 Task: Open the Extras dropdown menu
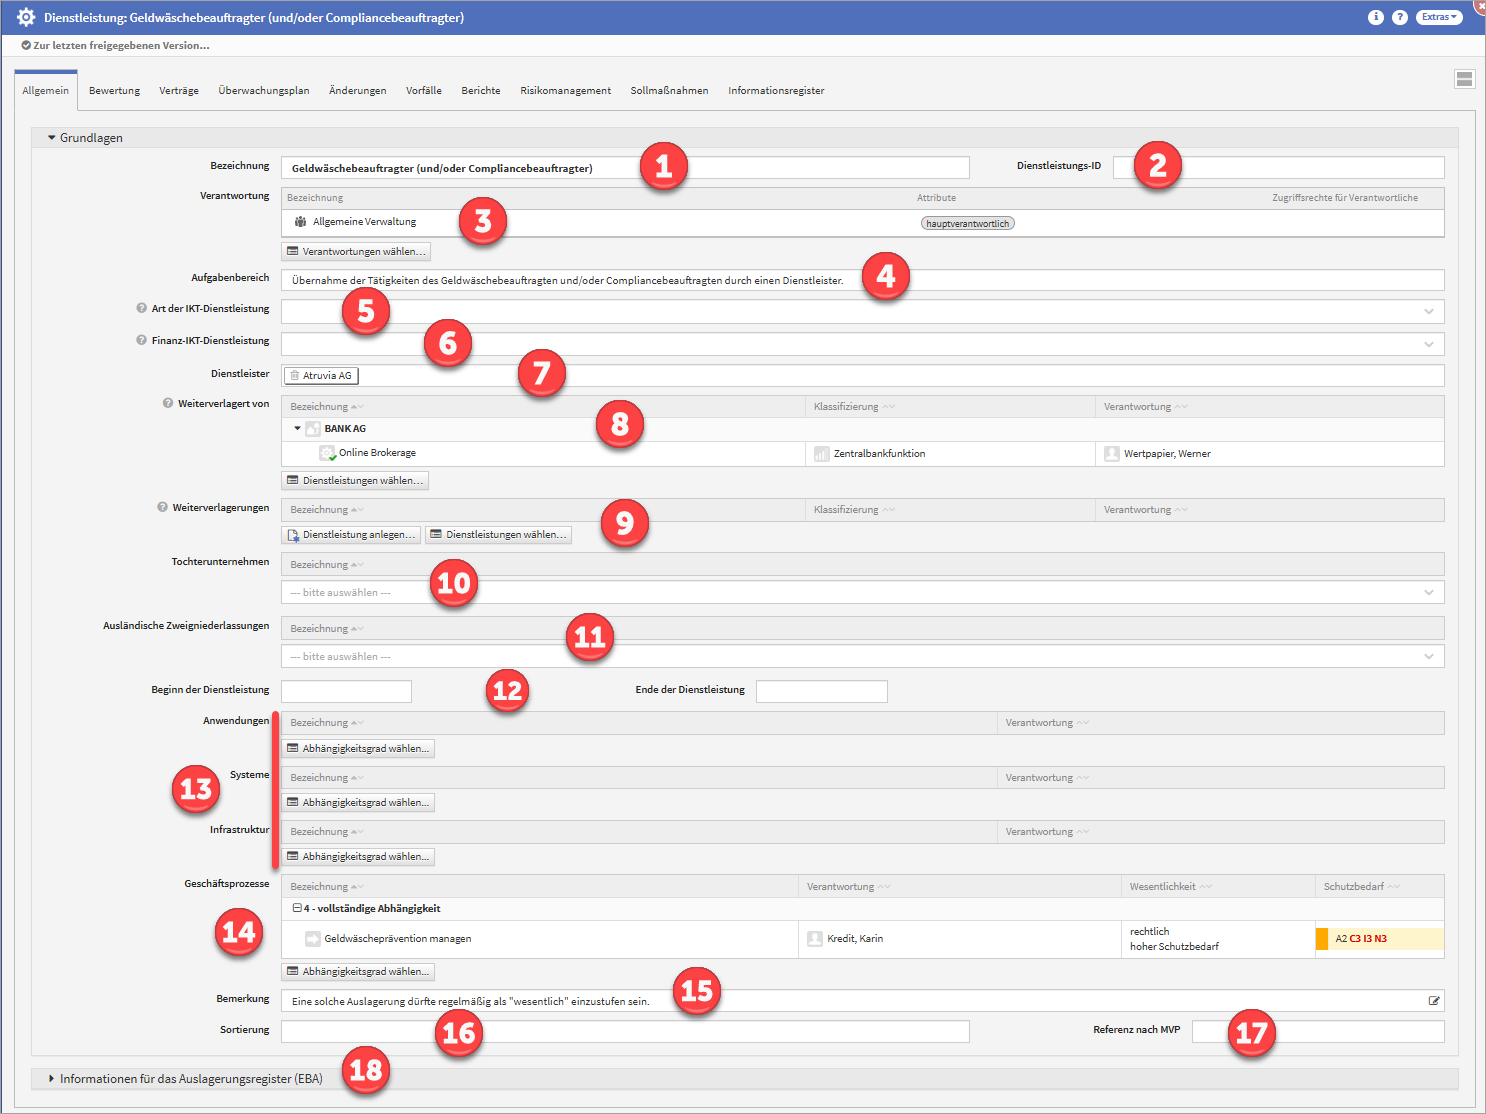pos(1439,17)
